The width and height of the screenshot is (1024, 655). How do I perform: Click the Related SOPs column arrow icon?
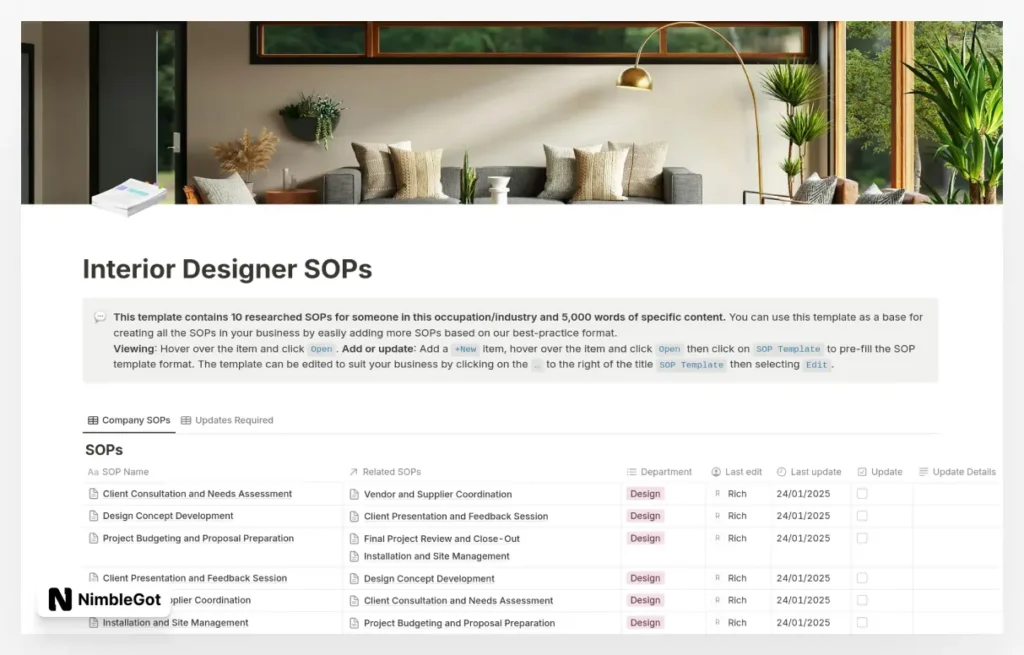pyautogui.click(x=353, y=472)
